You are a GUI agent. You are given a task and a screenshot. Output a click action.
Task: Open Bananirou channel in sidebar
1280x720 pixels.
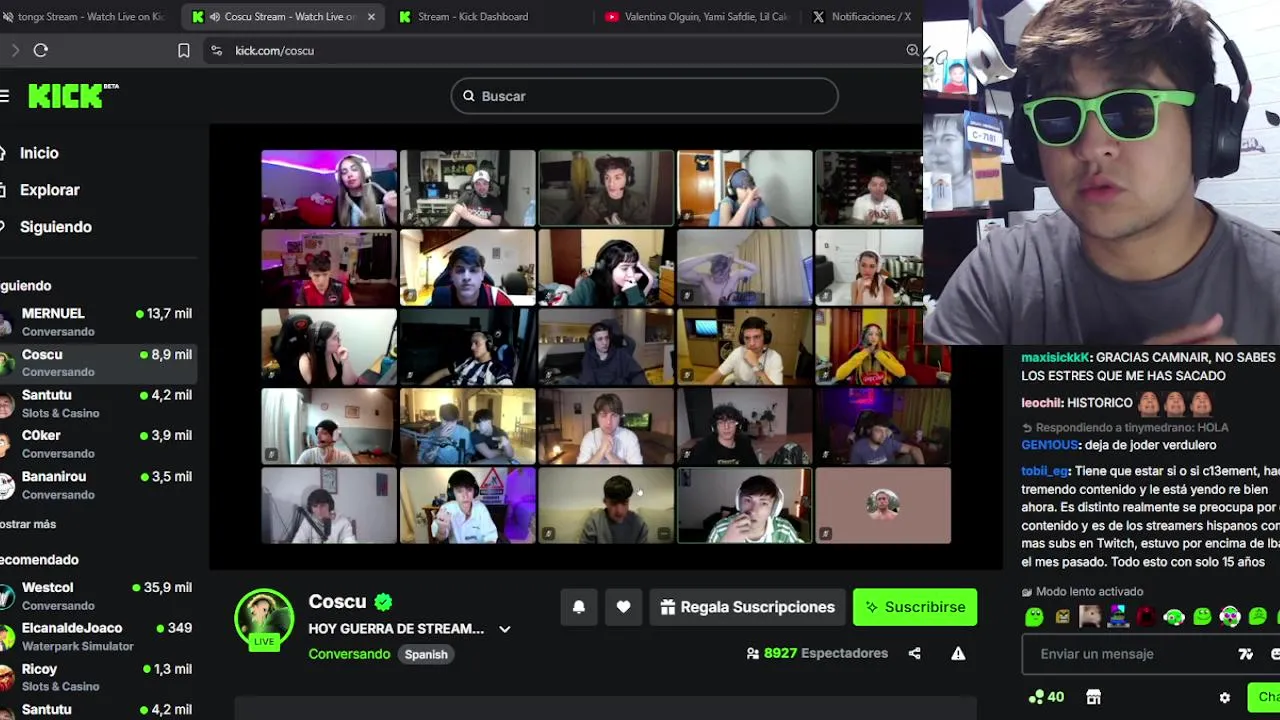[x=98, y=485]
